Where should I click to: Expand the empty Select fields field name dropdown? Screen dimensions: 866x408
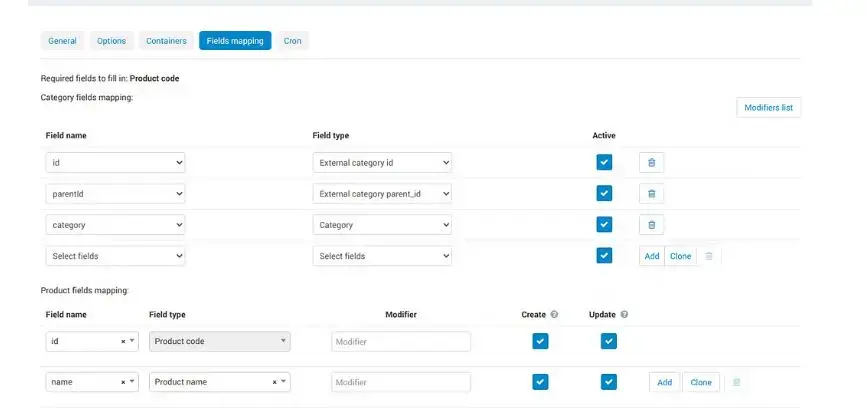(x=115, y=256)
